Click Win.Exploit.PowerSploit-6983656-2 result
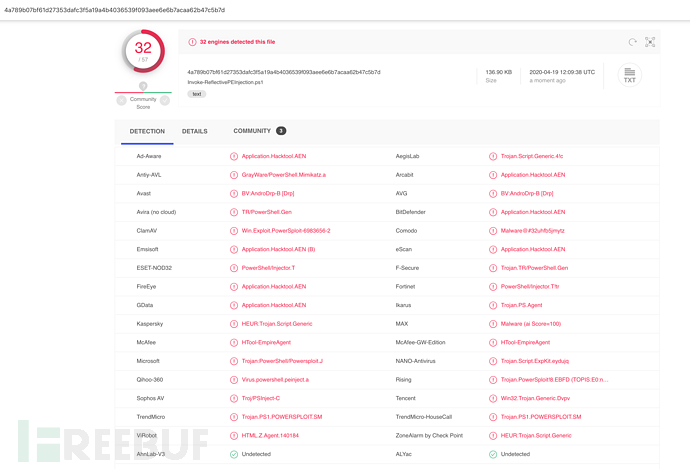The width and height of the screenshot is (690, 469). point(286,231)
